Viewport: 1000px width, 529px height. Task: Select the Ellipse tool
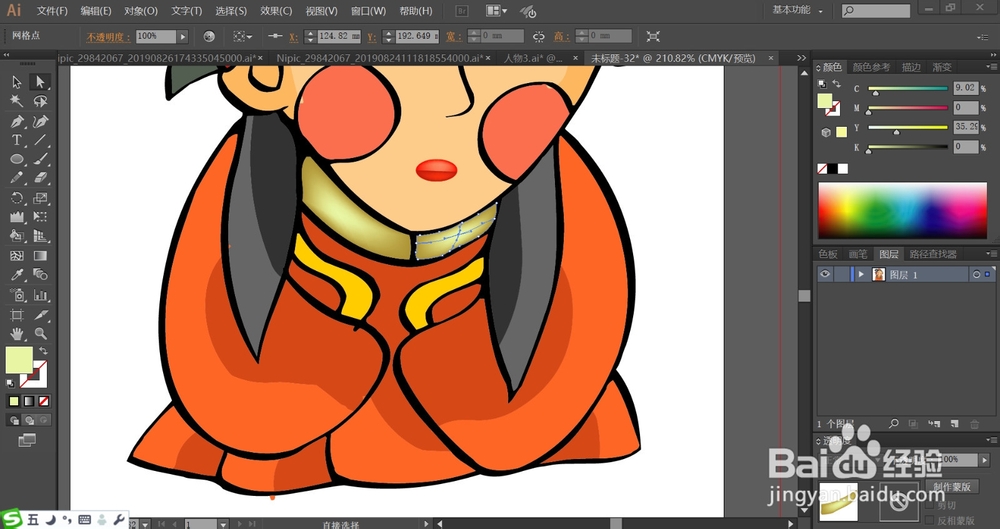point(17,159)
